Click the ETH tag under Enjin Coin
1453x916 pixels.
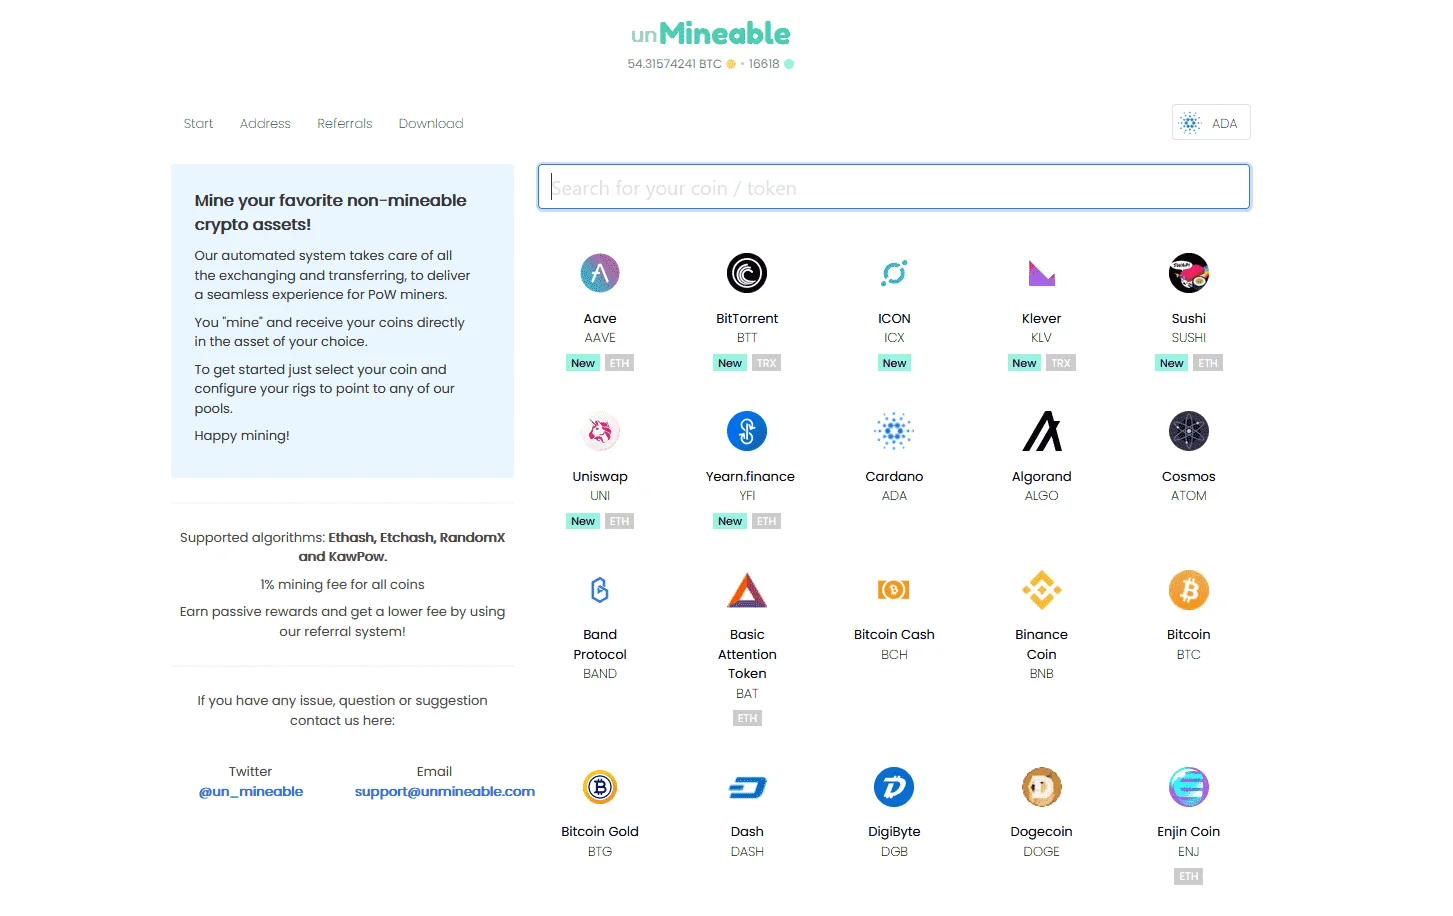(1188, 876)
